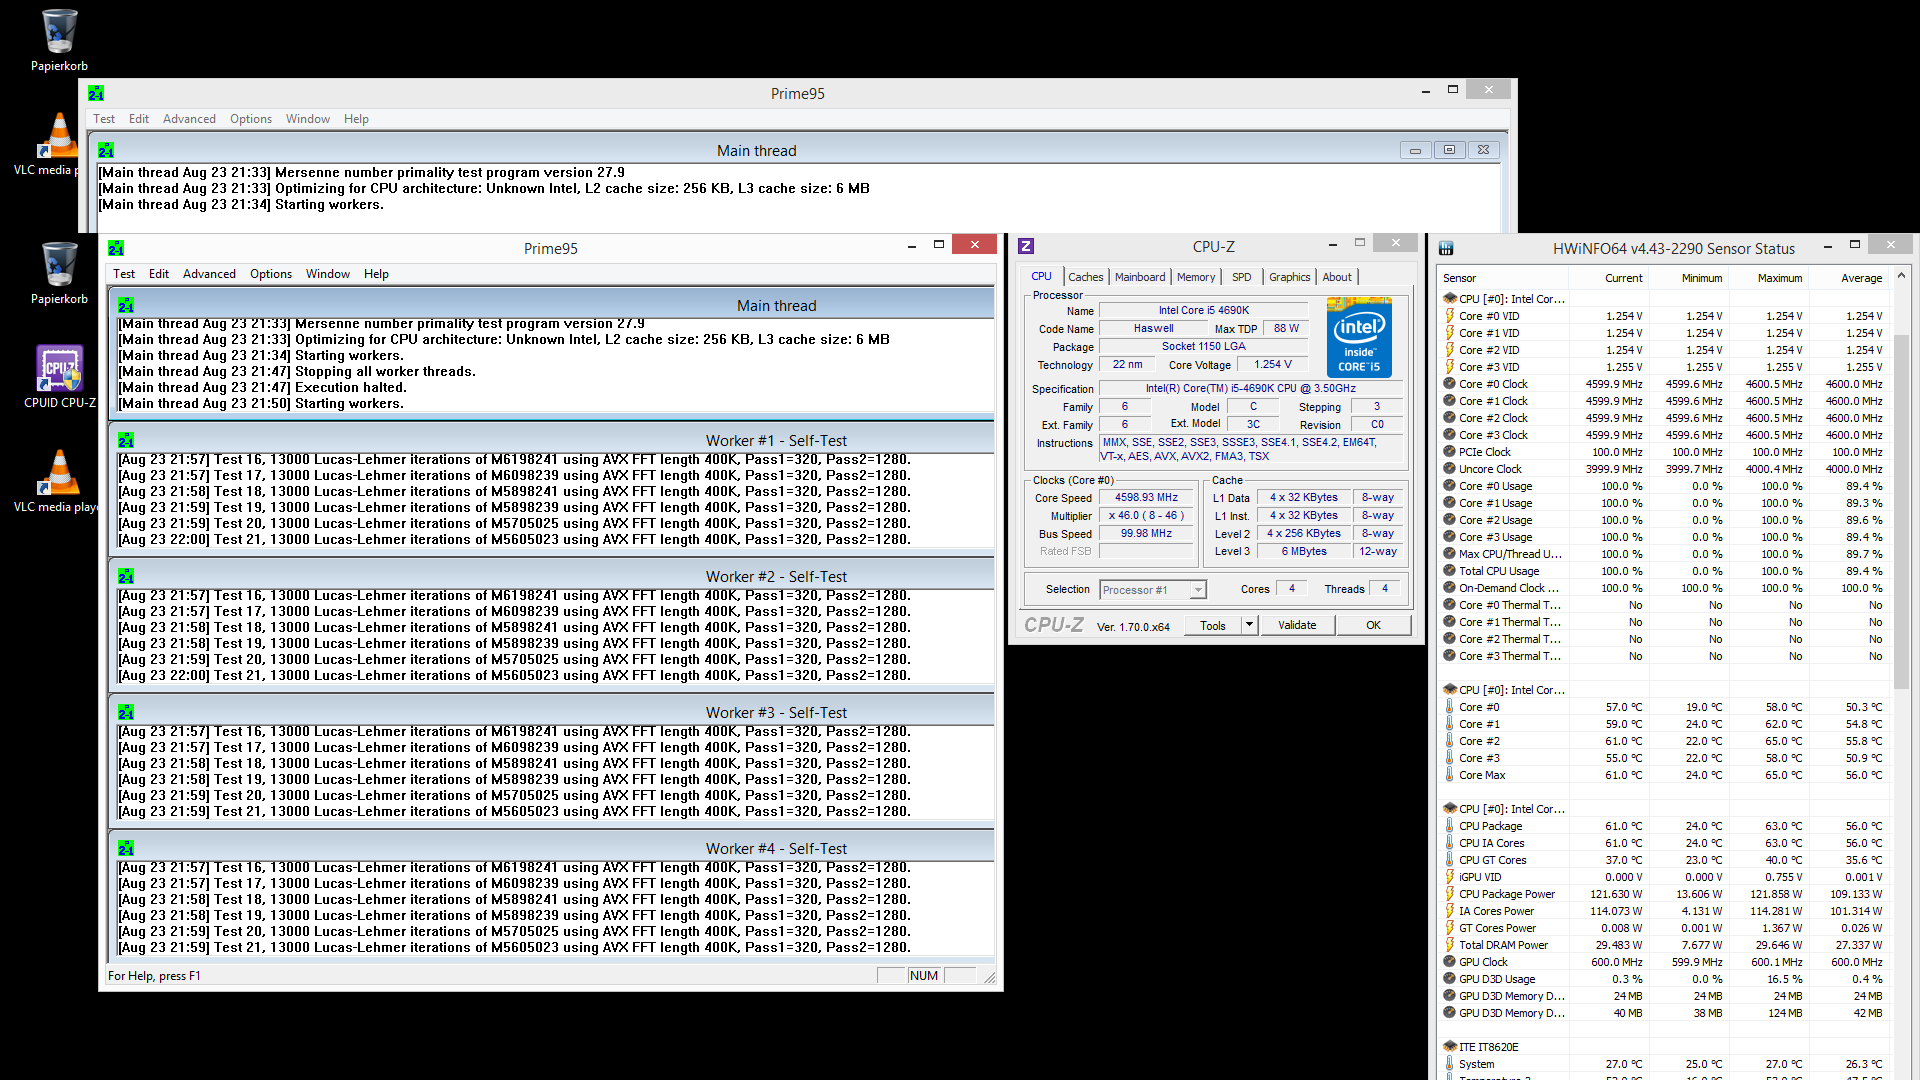This screenshot has width=1920, height=1080.
Task: Click the Intel Core i5 inside logo
Action: pos(1359,338)
